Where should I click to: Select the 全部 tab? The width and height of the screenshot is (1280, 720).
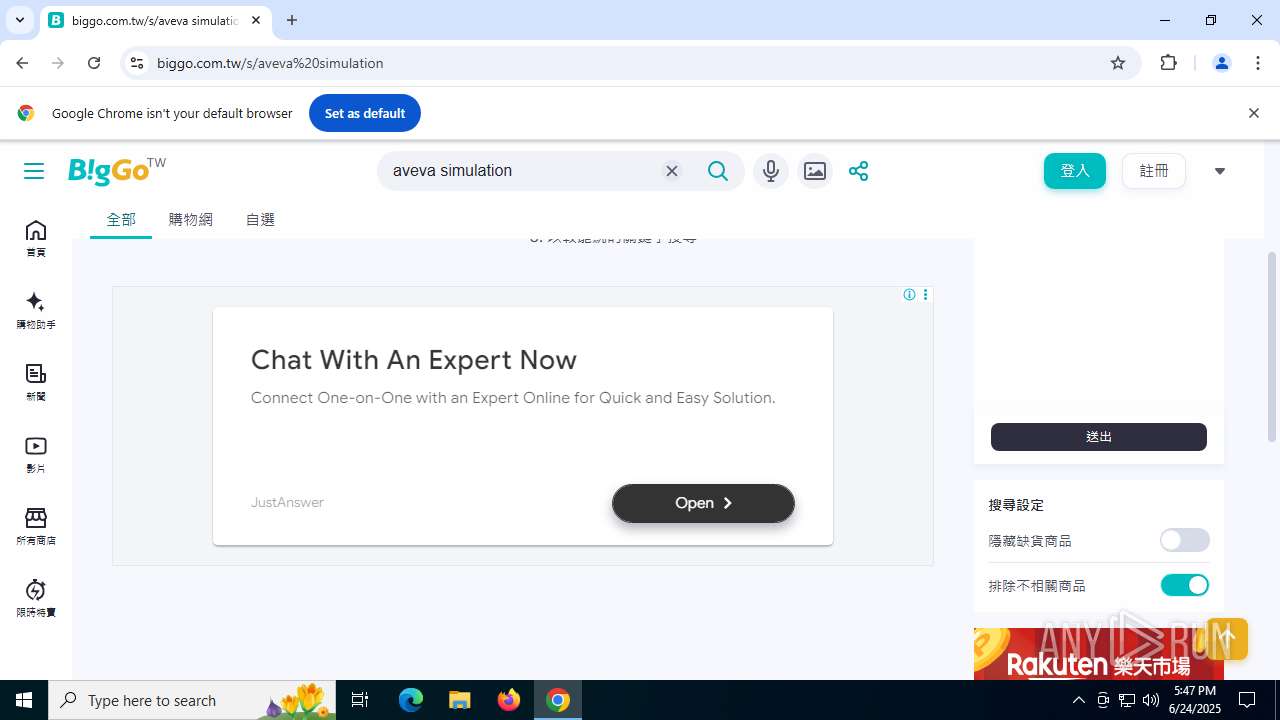tap(121, 219)
